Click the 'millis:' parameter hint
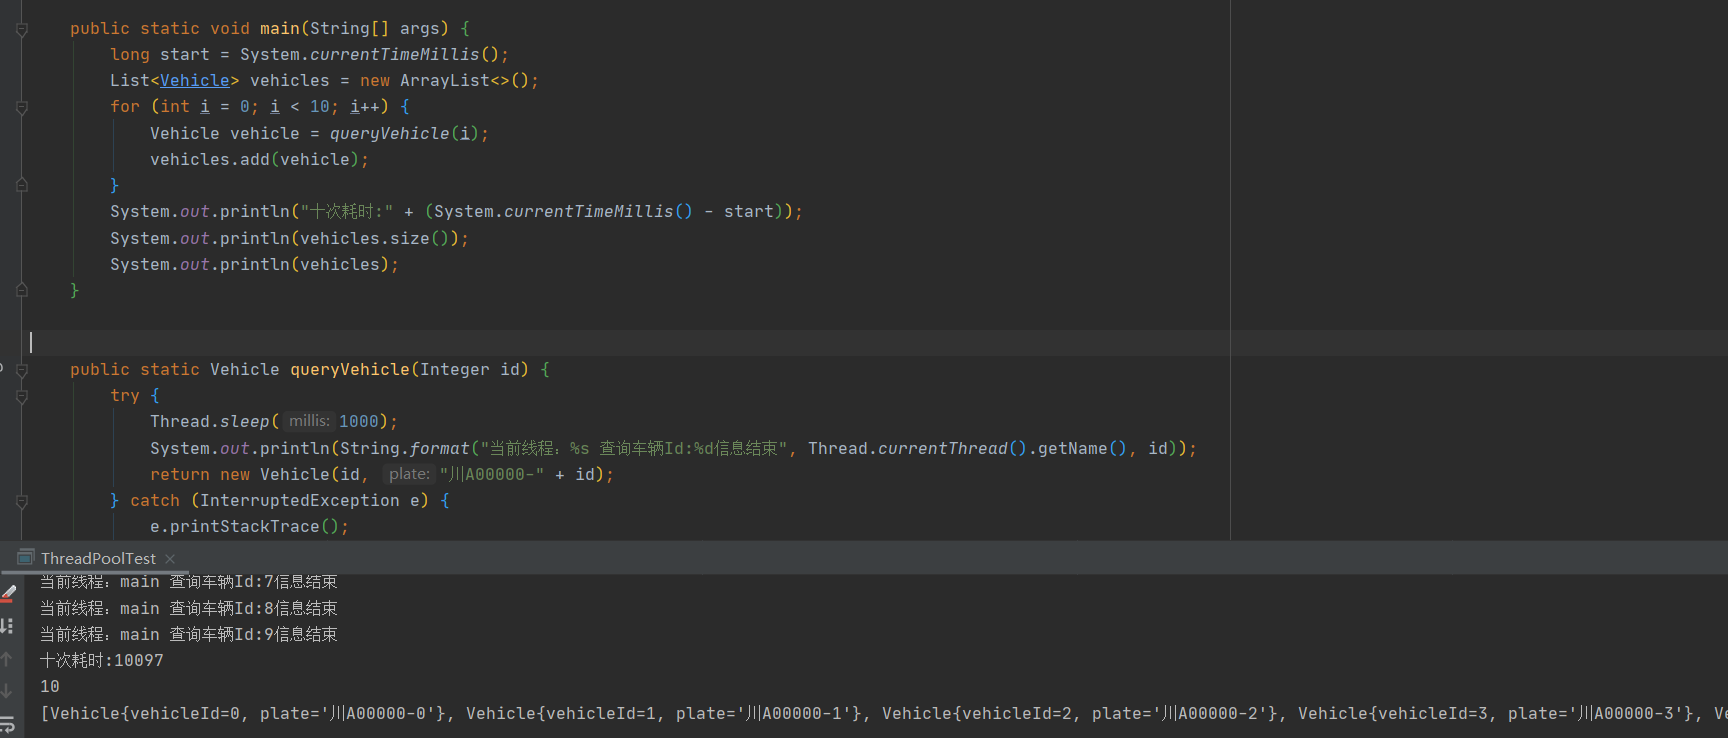The width and height of the screenshot is (1728, 738). click(x=309, y=422)
